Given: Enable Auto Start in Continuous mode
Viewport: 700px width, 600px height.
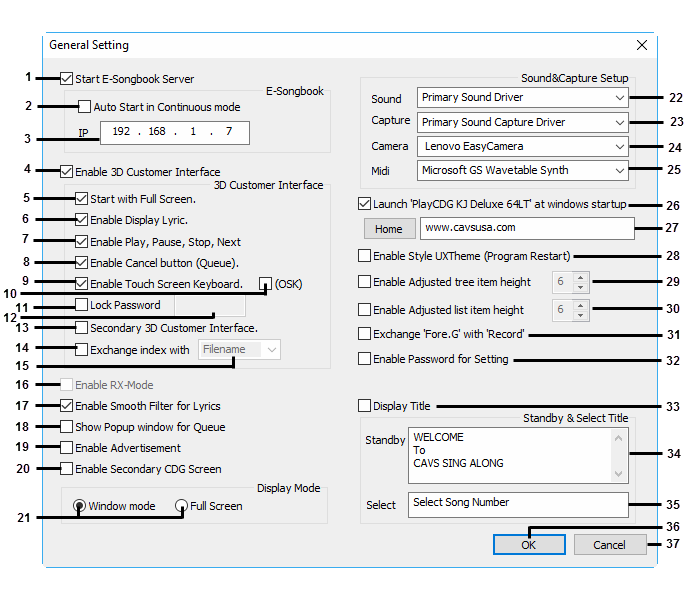Looking at the screenshot, I should click(x=85, y=107).
